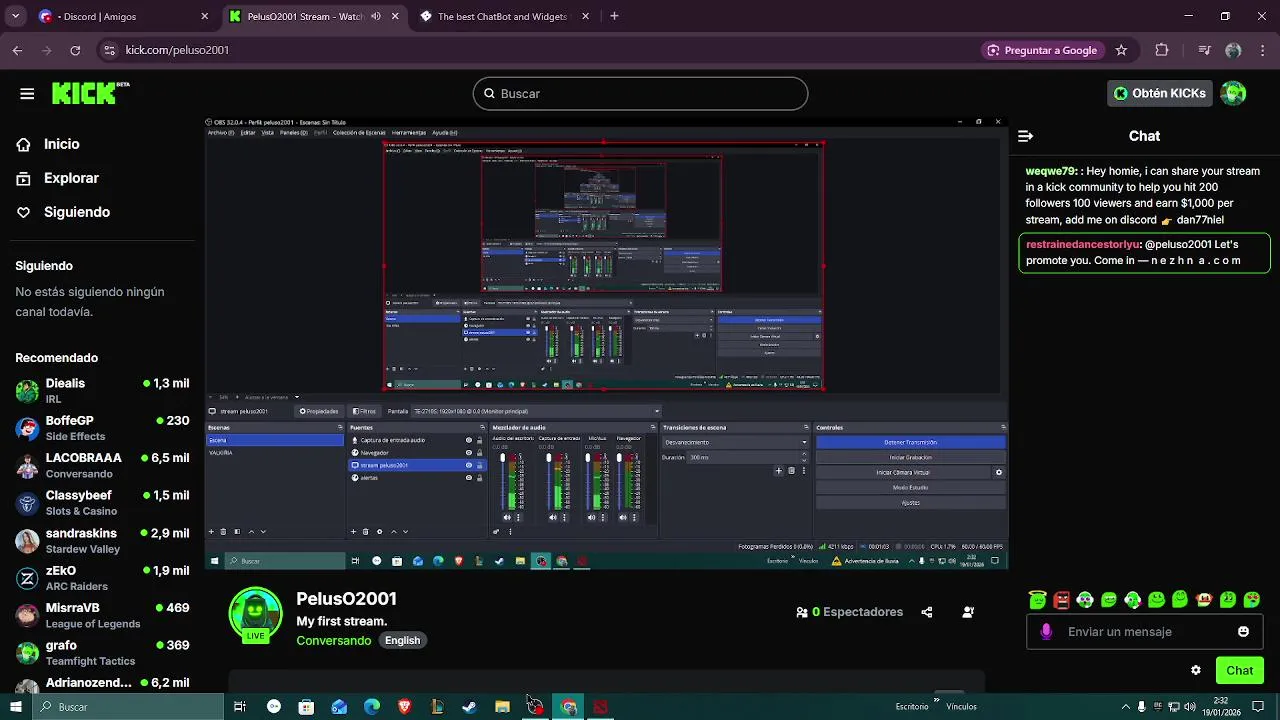Open the emoji picker in message box
The width and height of the screenshot is (1280, 720).
point(1243,632)
